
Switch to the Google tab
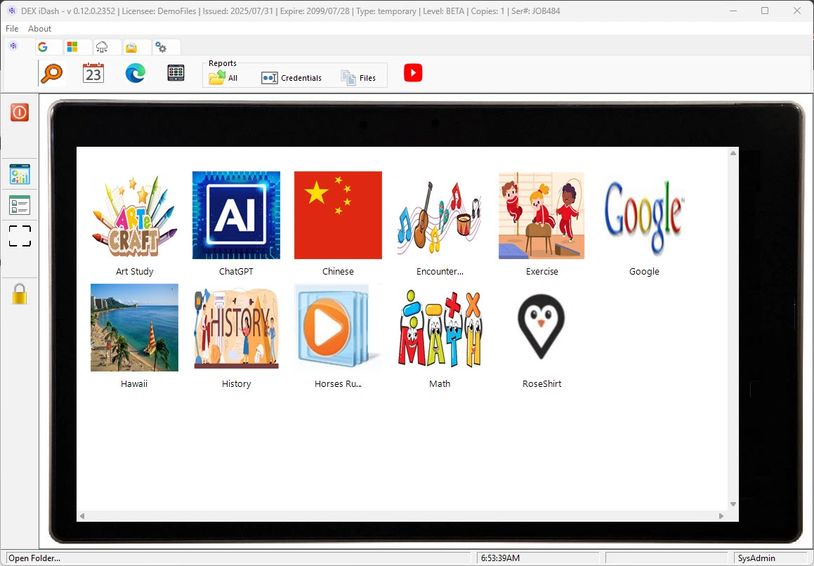pos(43,47)
